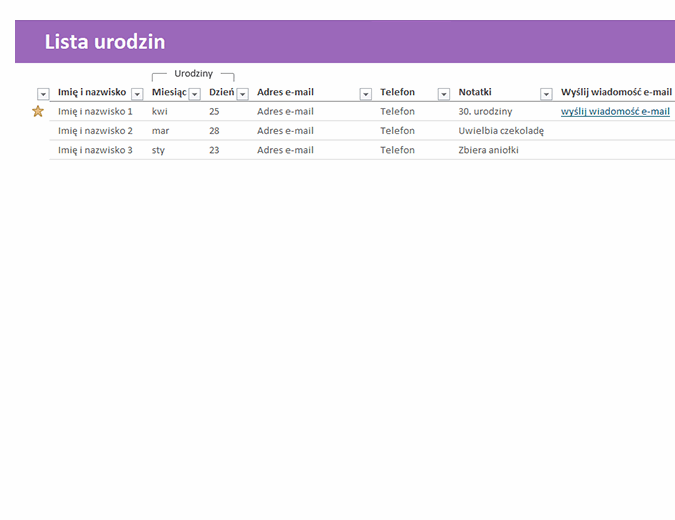This screenshot has width=675, height=520.
Task: Click the gold star icon in first row
Action: [38, 111]
